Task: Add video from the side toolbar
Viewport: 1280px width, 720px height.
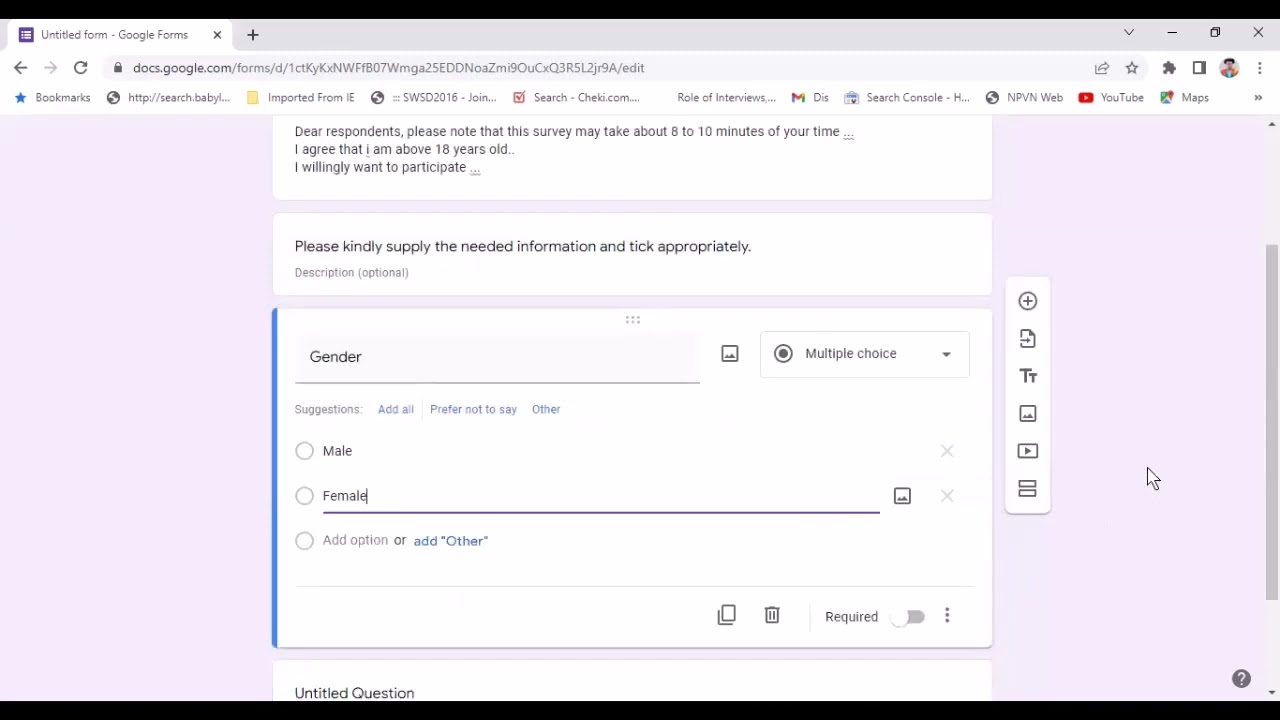Action: tap(1028, 451)
